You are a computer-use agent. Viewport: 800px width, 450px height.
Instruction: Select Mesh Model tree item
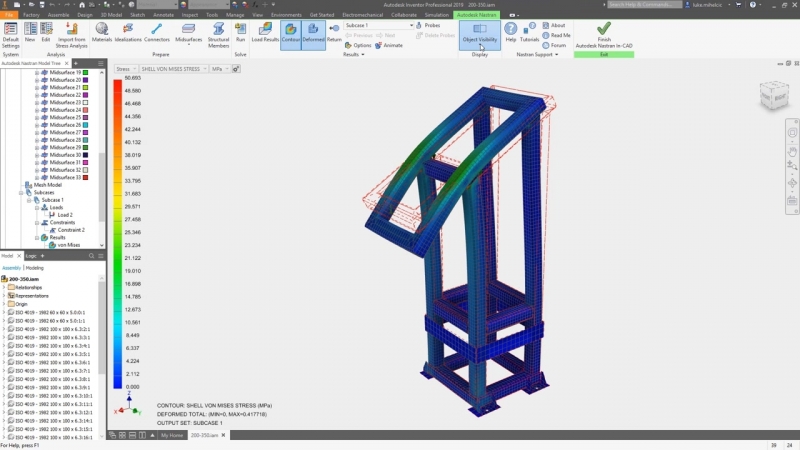click(47, 185)
